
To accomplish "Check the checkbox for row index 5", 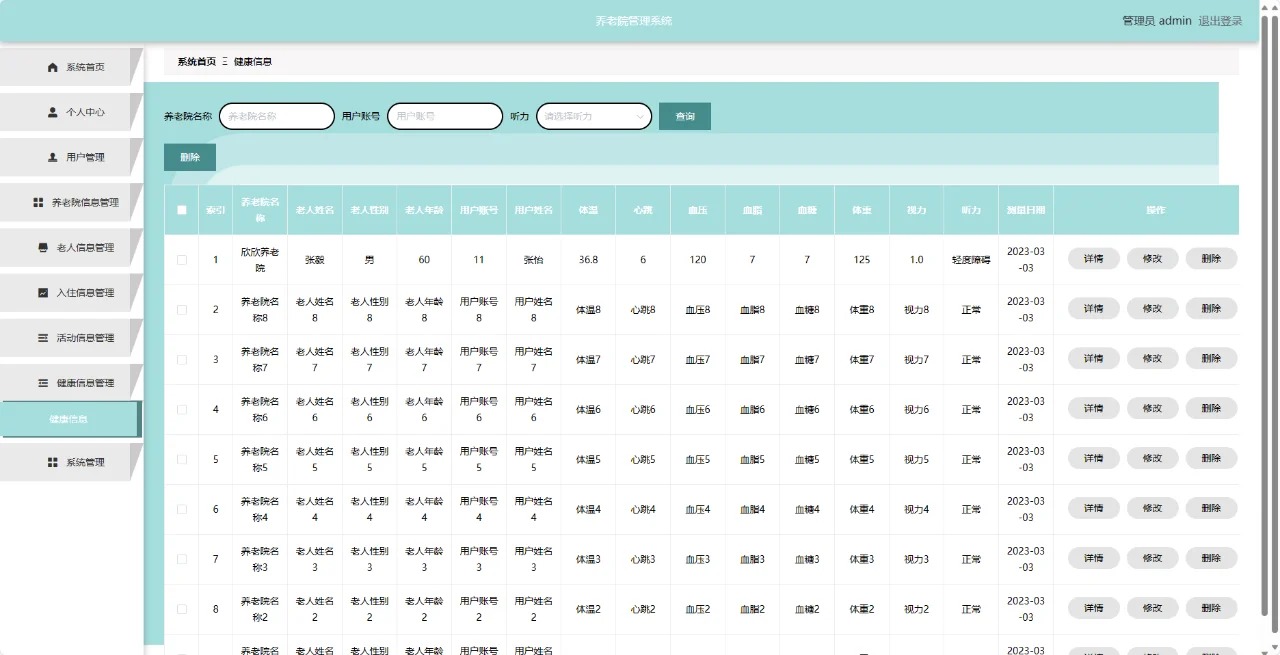I will click(181, 460).
